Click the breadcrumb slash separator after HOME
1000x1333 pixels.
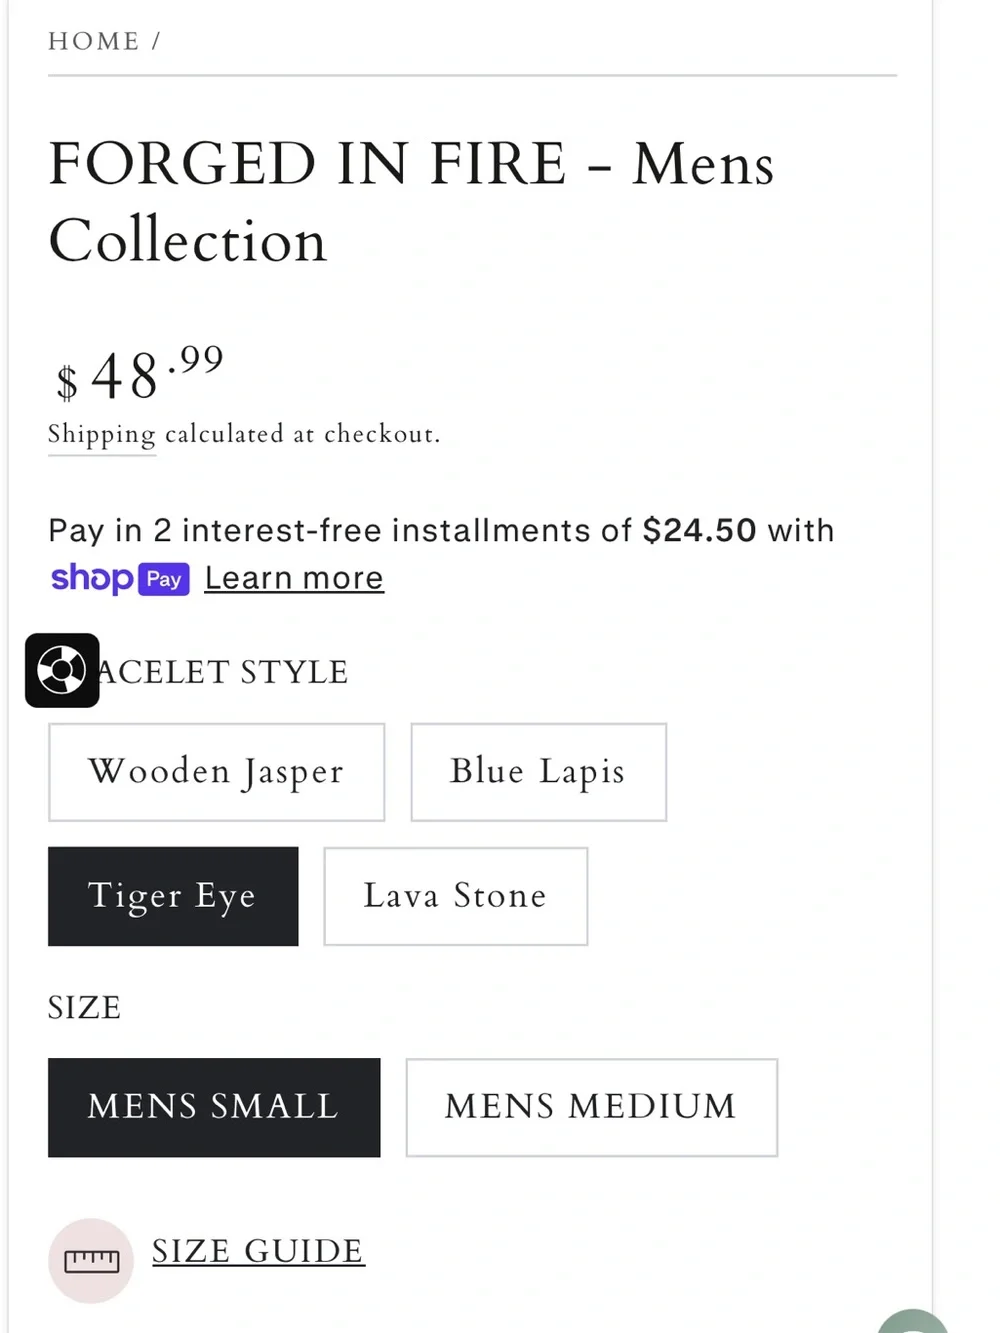[x=156, y=41]
